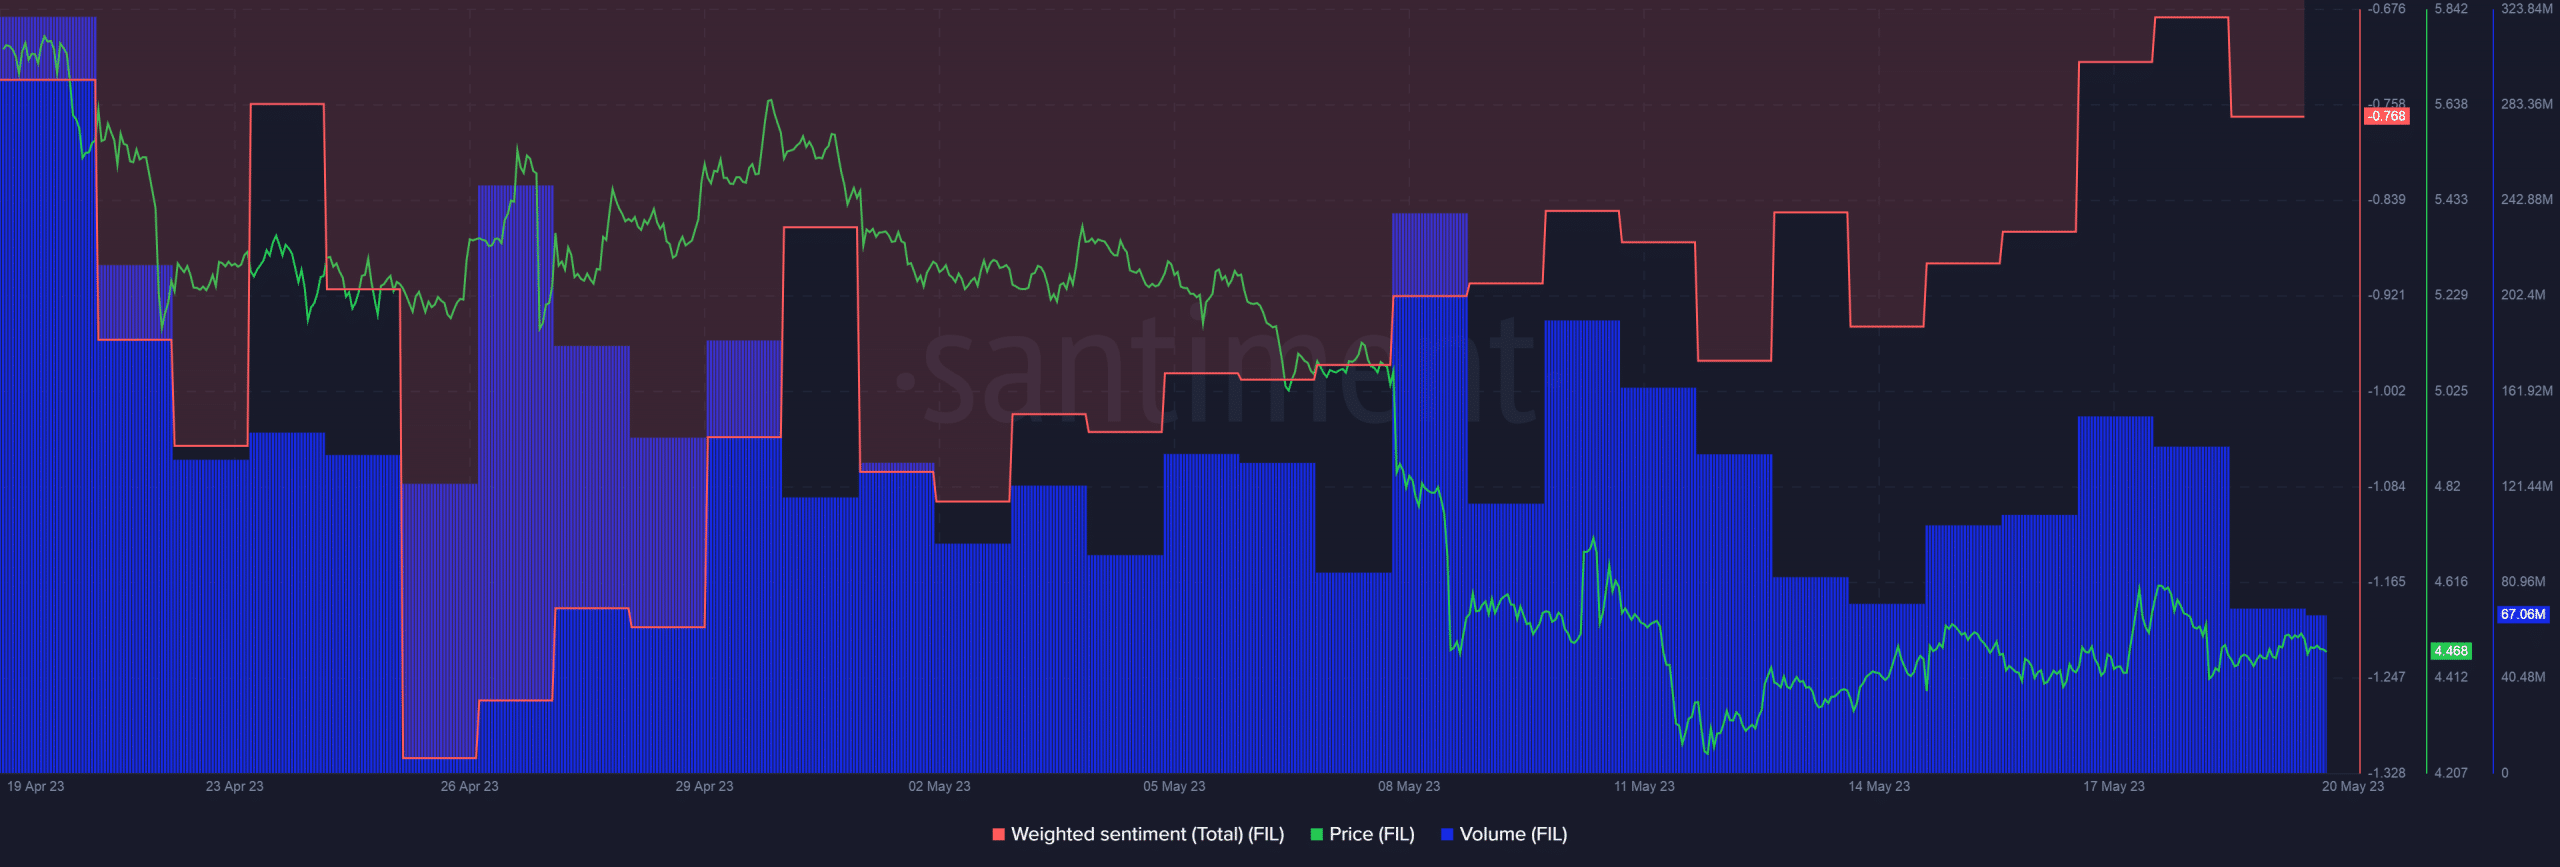Click the 121.44M volume axis value
2560x867 pixels.
point(2527,486)
